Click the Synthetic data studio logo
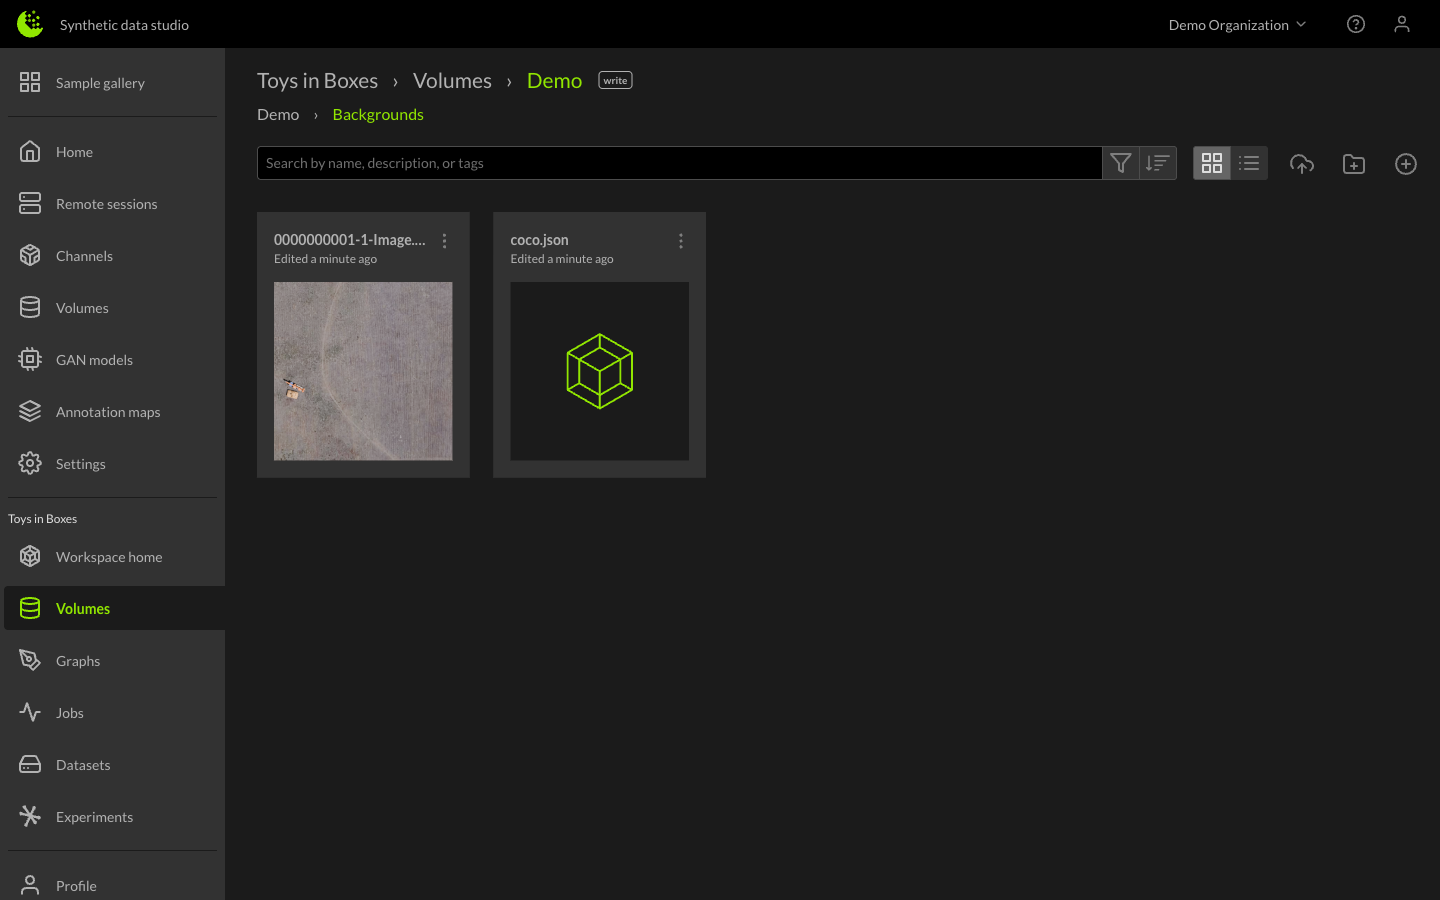This screenshot has width=1440, height=900. 30,24
